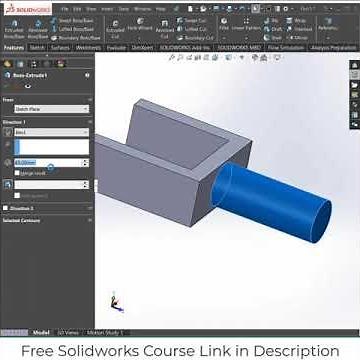Switch to the Evaluate ribbon tab

[x=116, y=48]
